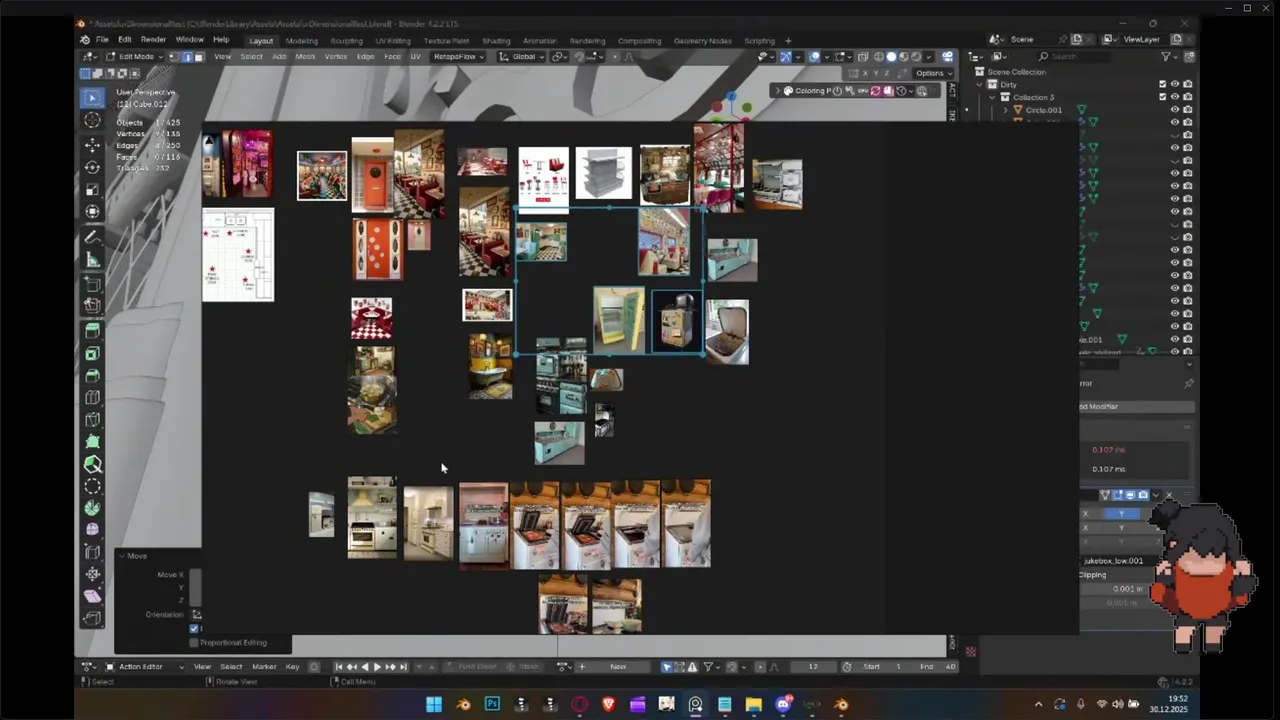Open the File menu
1280x720 pixels.
(x=102, y=40)
